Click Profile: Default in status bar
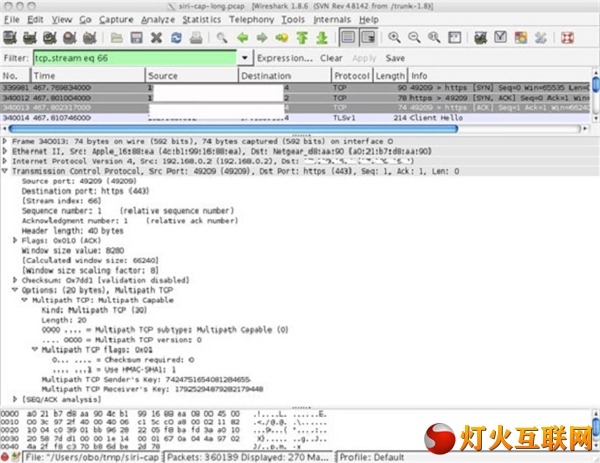Image resolution: width=600 pixels, height=463 pixels. [372, 457]
